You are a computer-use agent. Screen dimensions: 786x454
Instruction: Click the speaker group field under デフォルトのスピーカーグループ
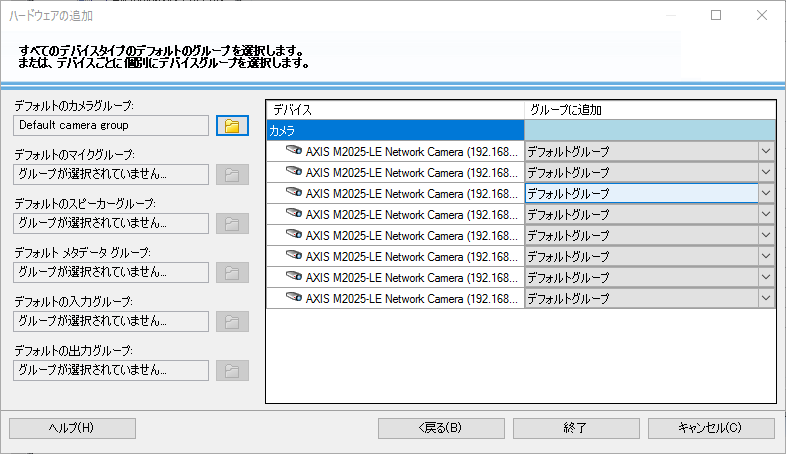tap(111, 223)
